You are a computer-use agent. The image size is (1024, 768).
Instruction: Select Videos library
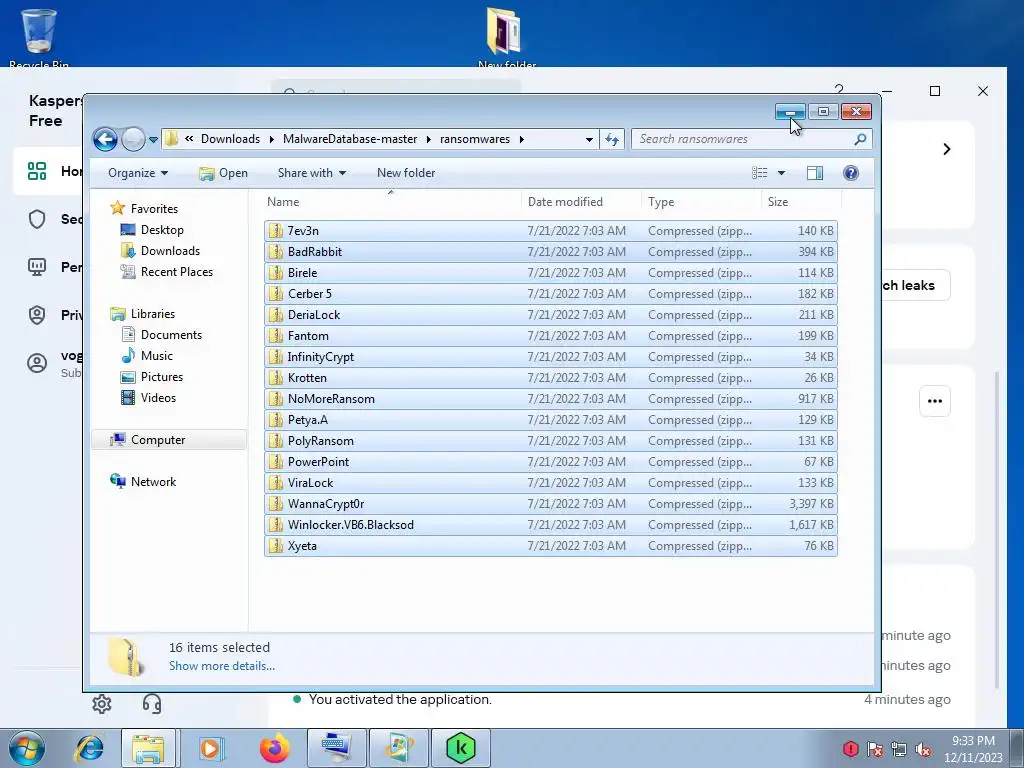158,398
